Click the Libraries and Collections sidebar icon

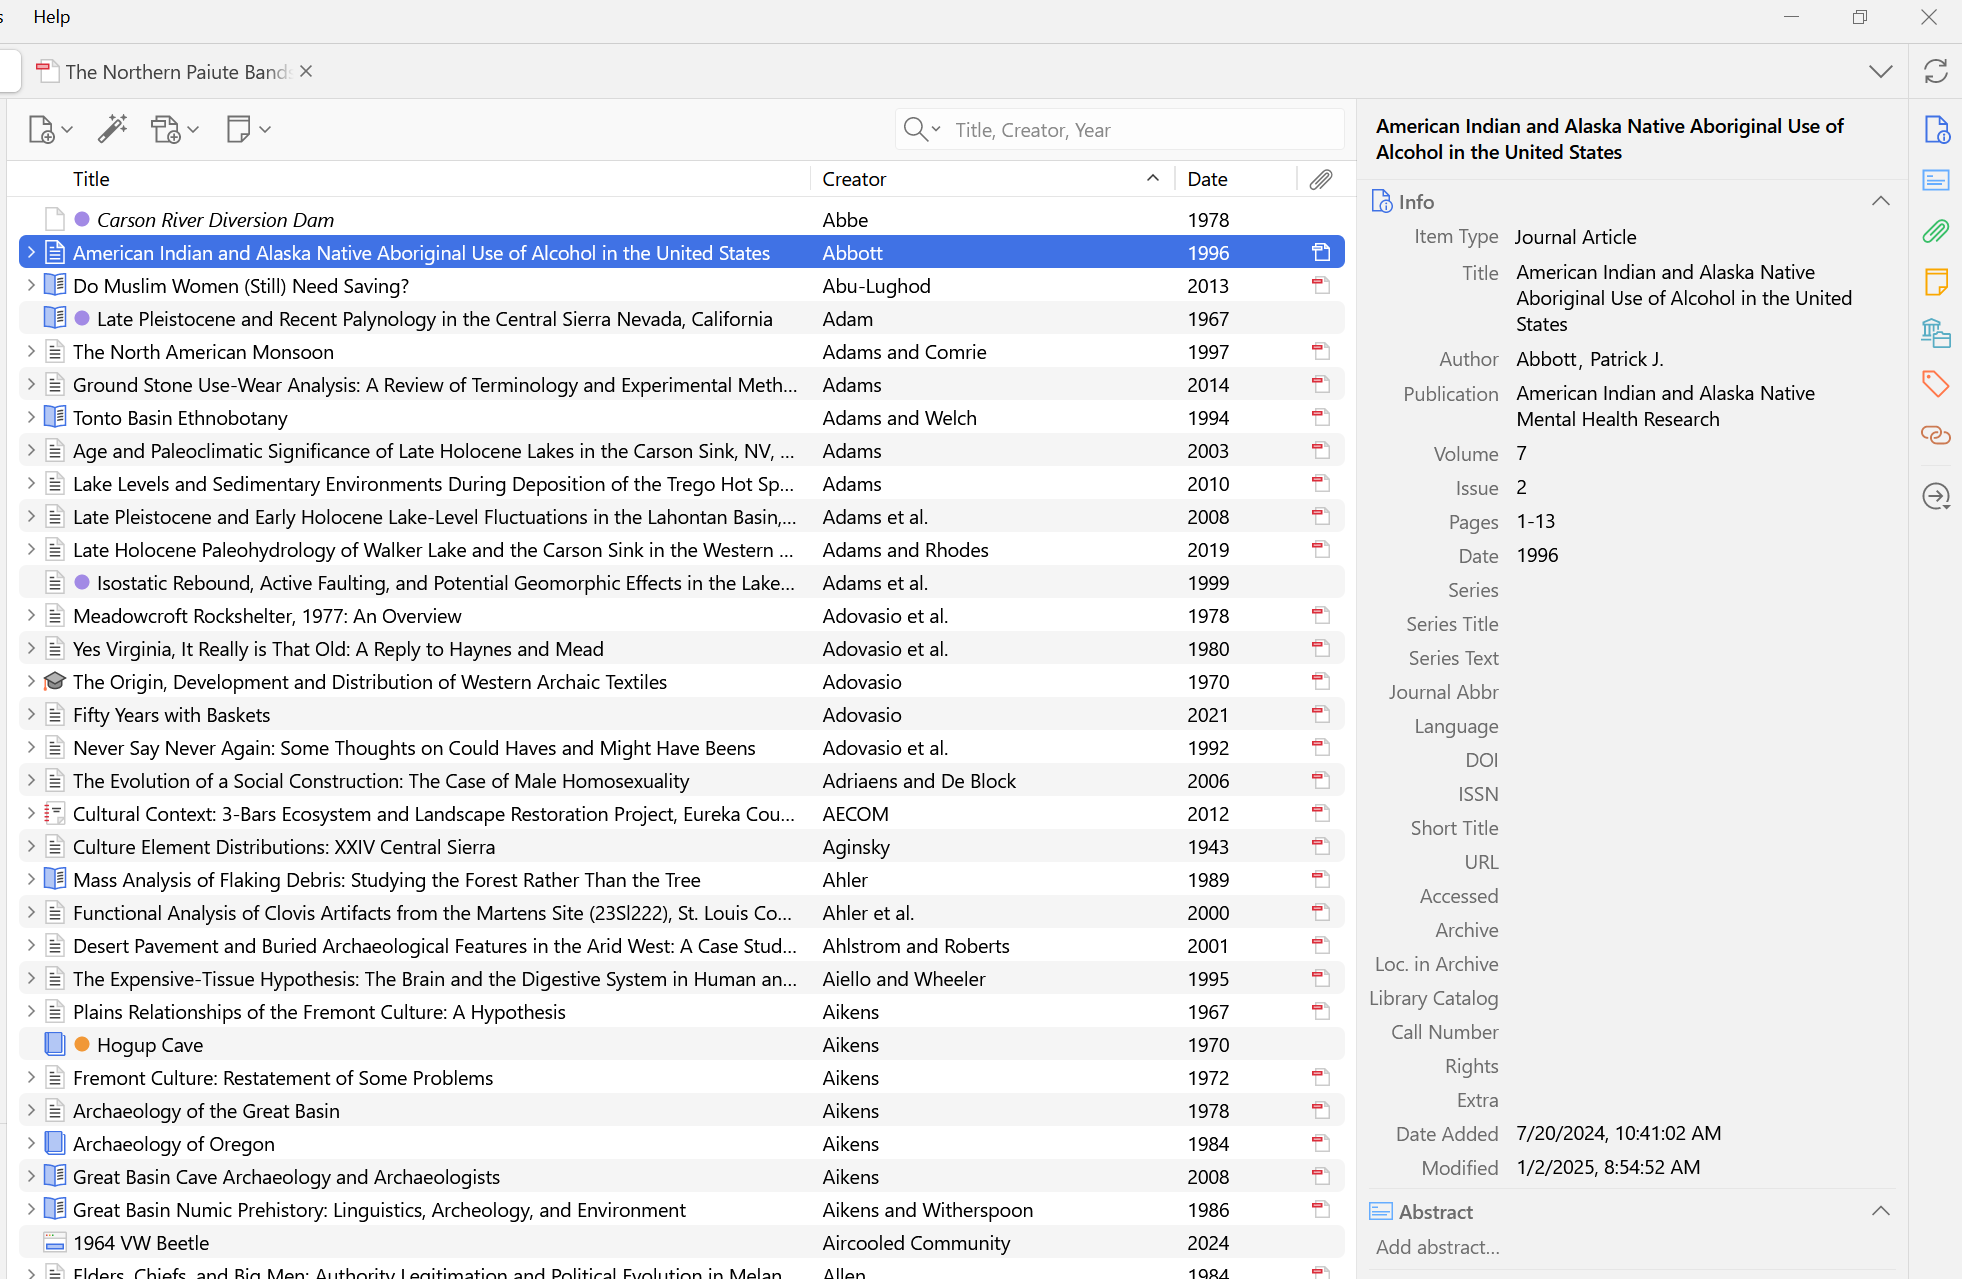click(1936, 333)
